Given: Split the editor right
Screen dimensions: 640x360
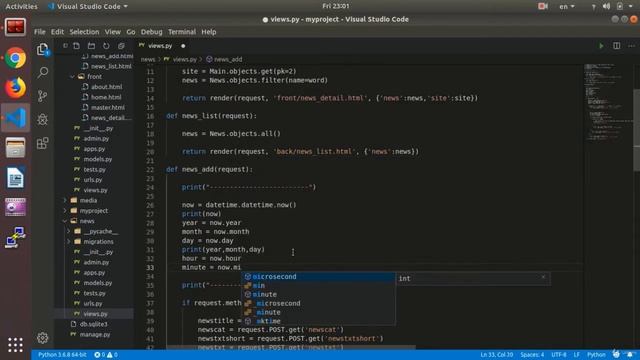Looking at the screenshot, I should click(617, 46).
